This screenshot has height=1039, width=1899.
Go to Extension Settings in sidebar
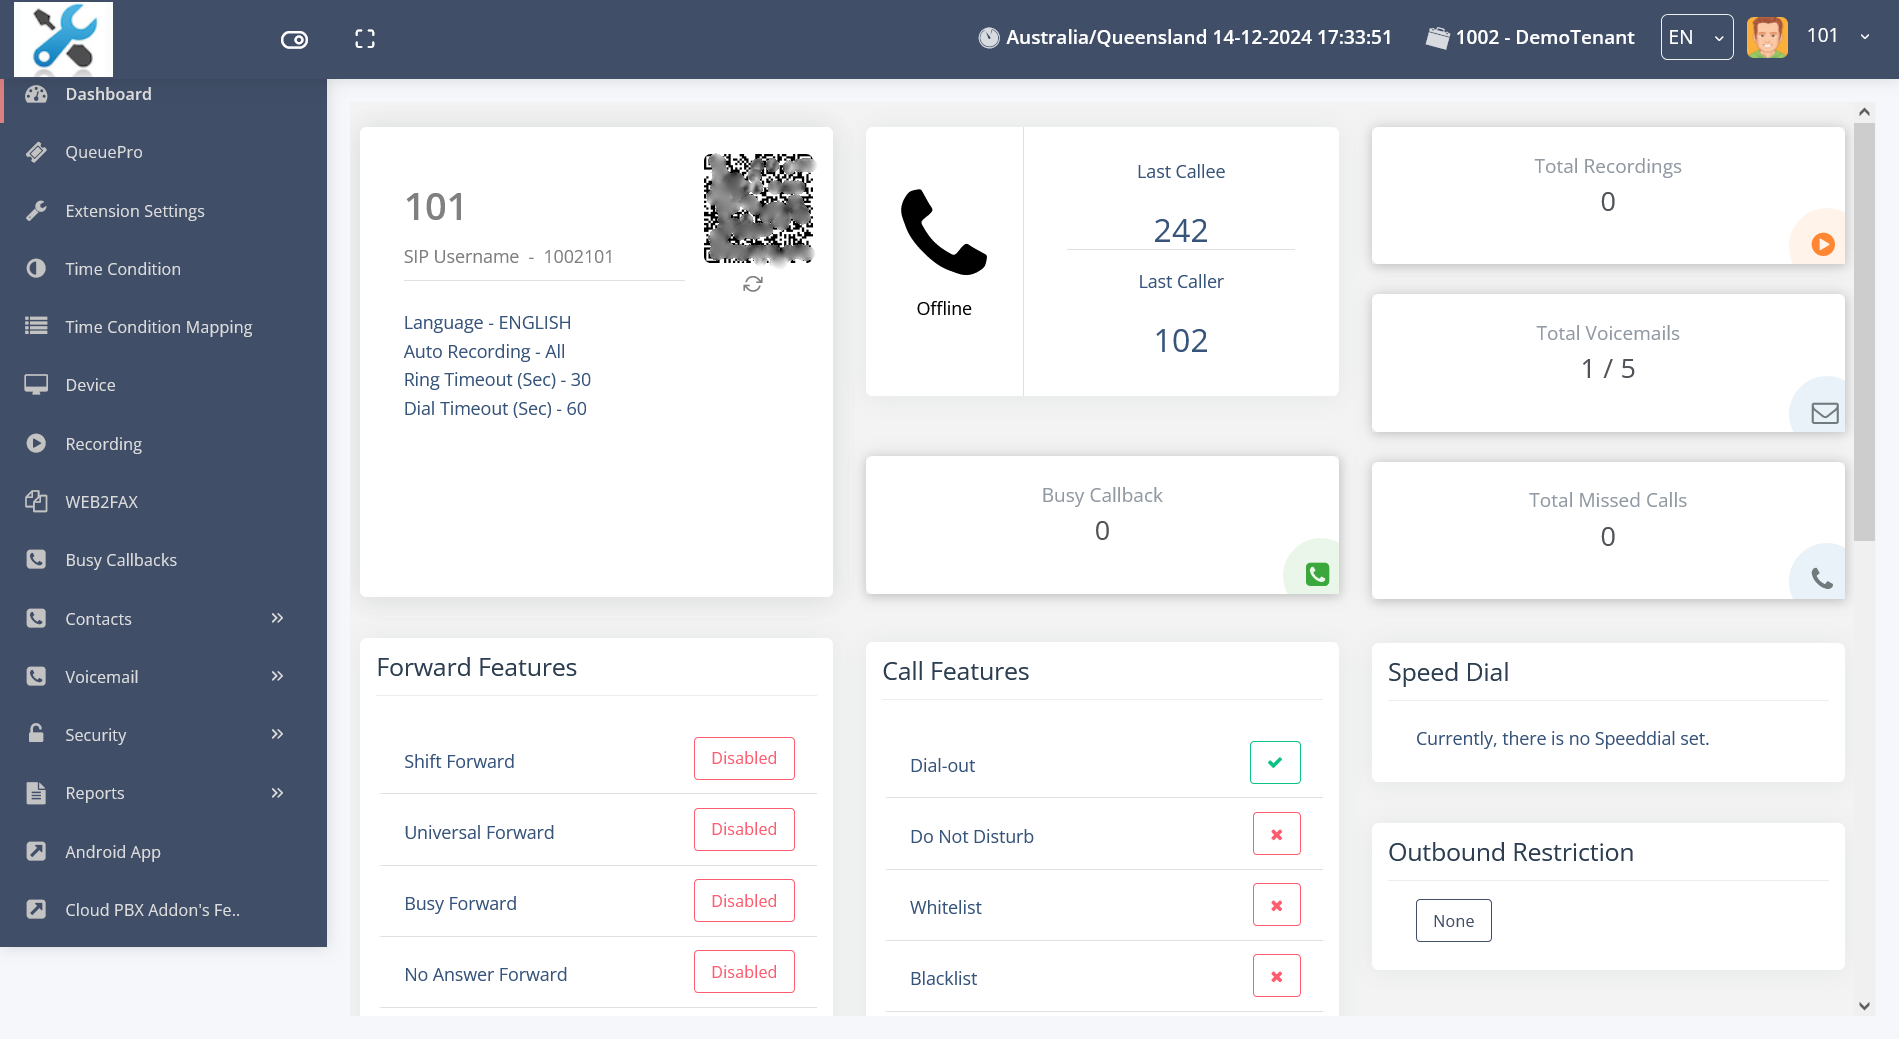135,211
